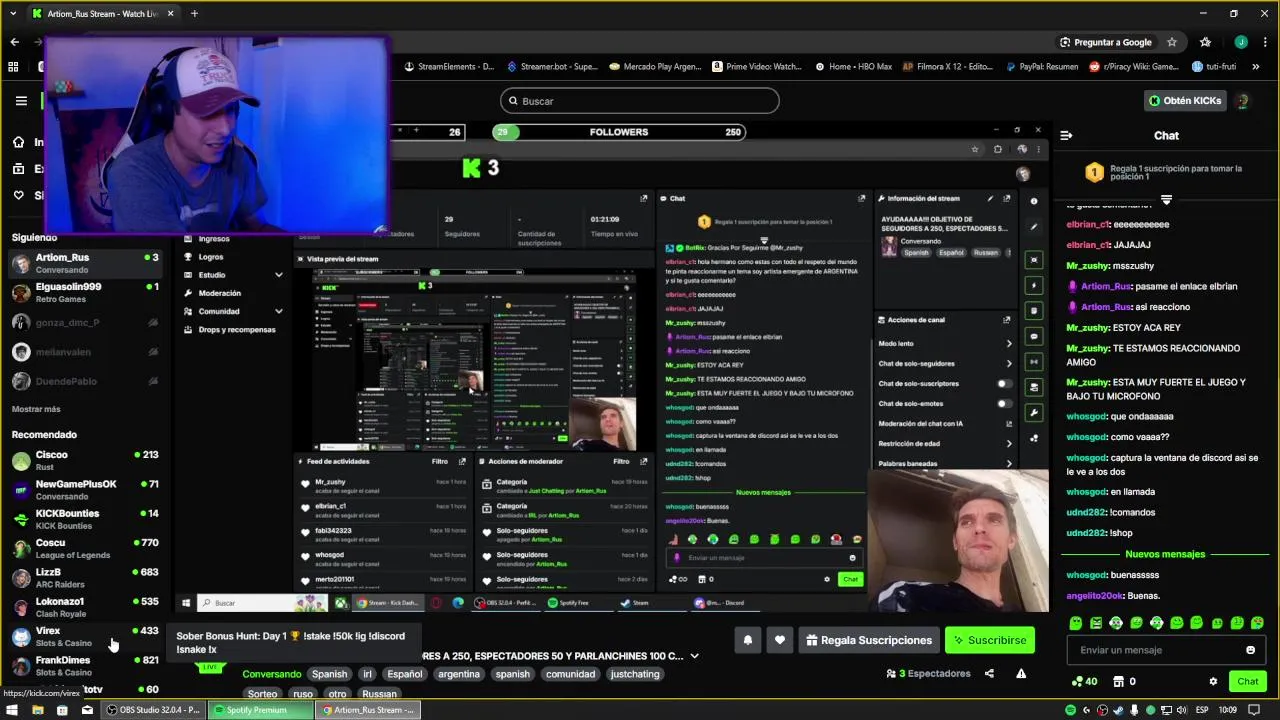
Task: Jump to newest chat messages arrow
Action: click(1166, 200)
